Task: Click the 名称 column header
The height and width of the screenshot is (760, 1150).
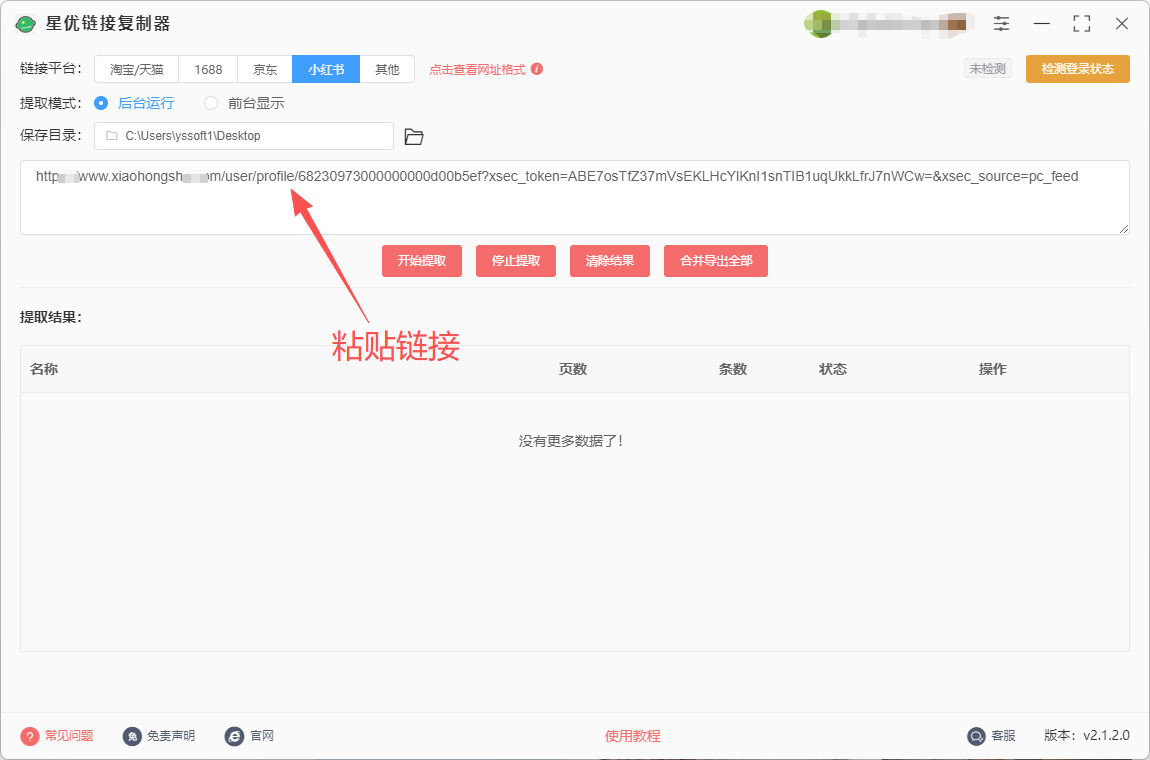Action: pos(44,370)
